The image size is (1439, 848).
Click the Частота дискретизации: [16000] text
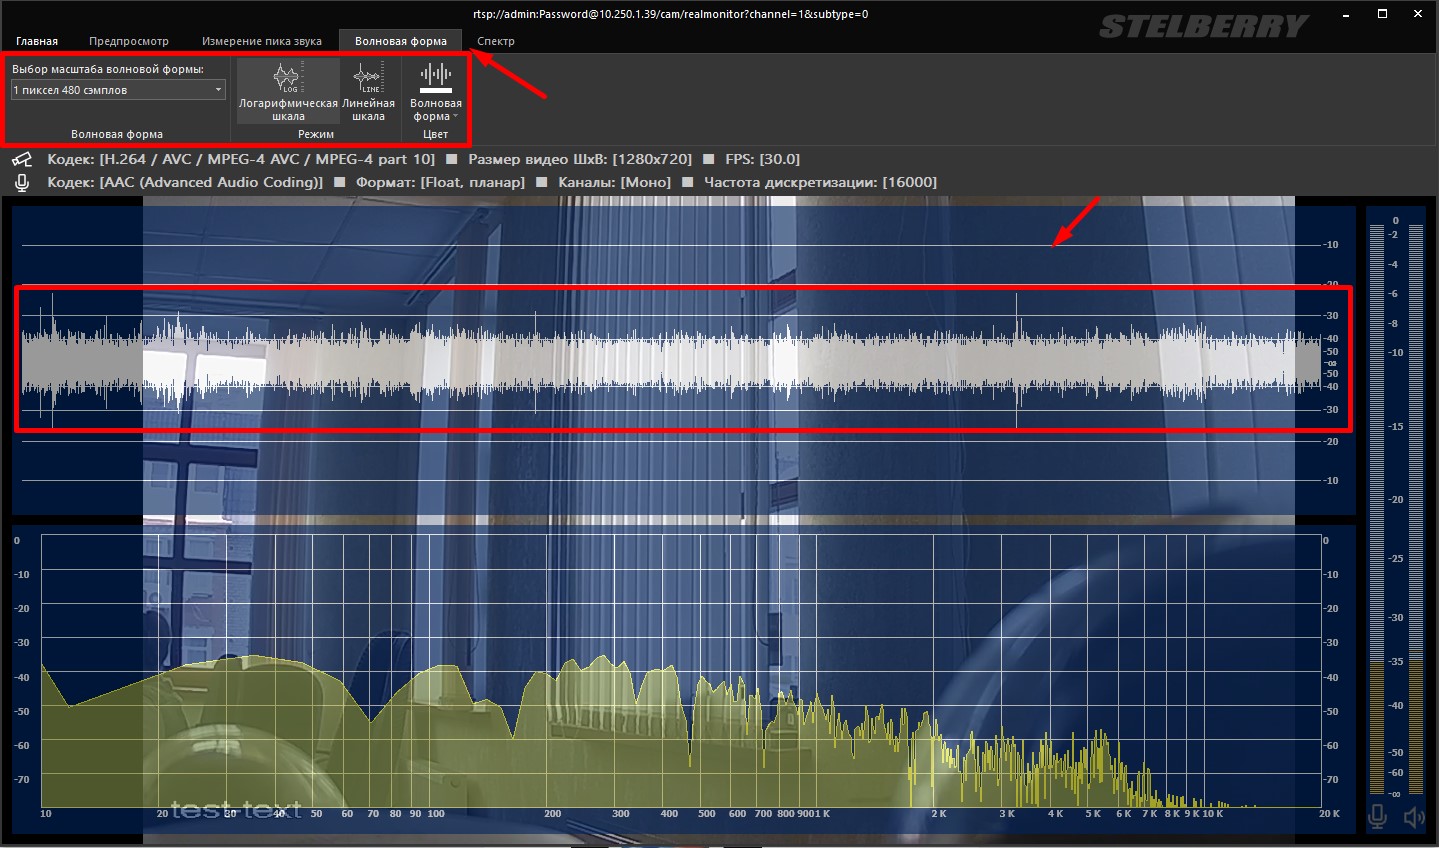[x=820, y=182]
